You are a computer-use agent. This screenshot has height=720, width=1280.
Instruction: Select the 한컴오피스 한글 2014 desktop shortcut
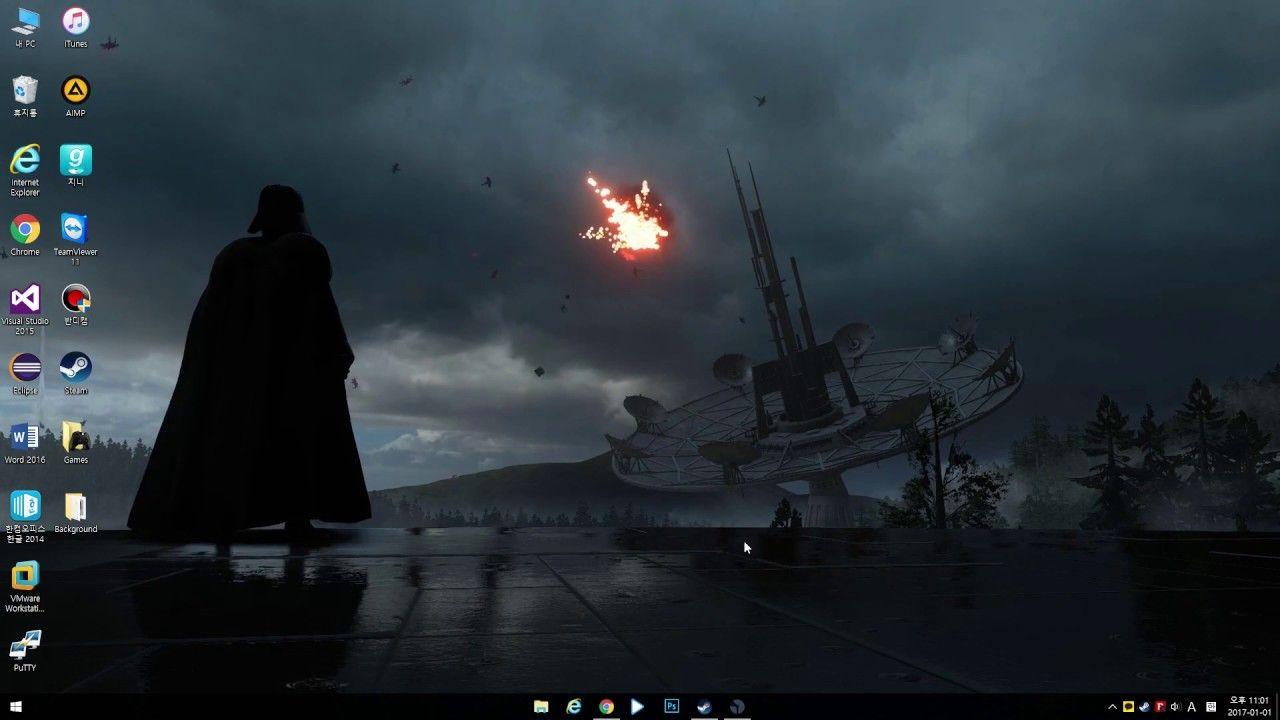[25, 517]
